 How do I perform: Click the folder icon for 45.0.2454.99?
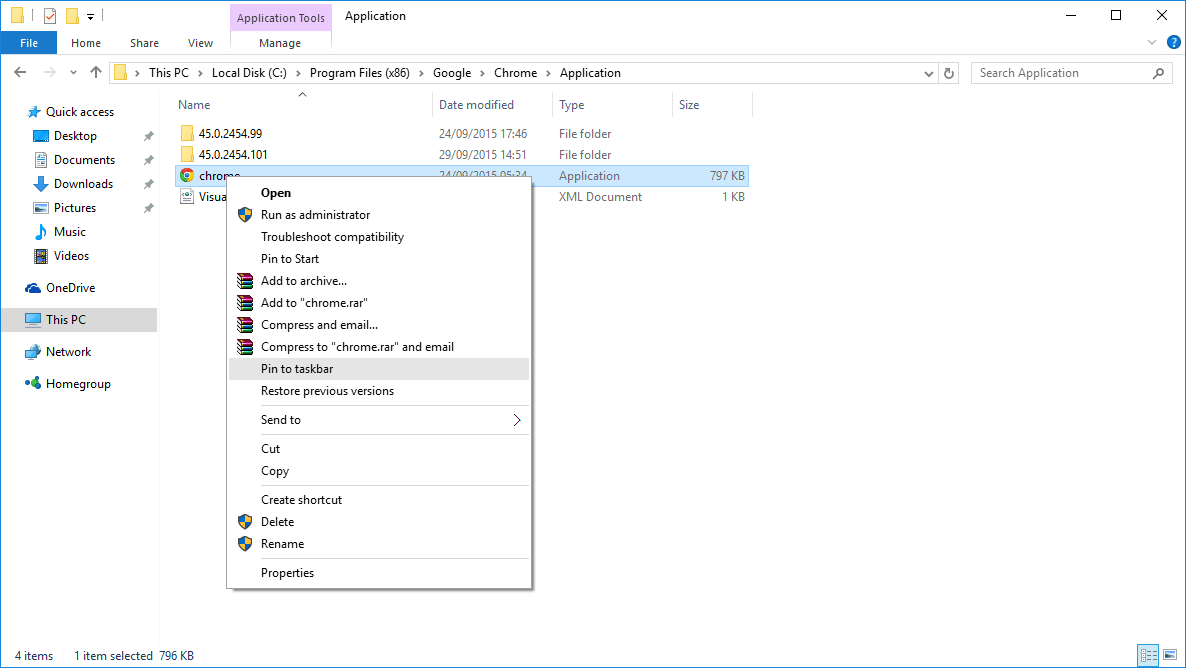(187, 134)
